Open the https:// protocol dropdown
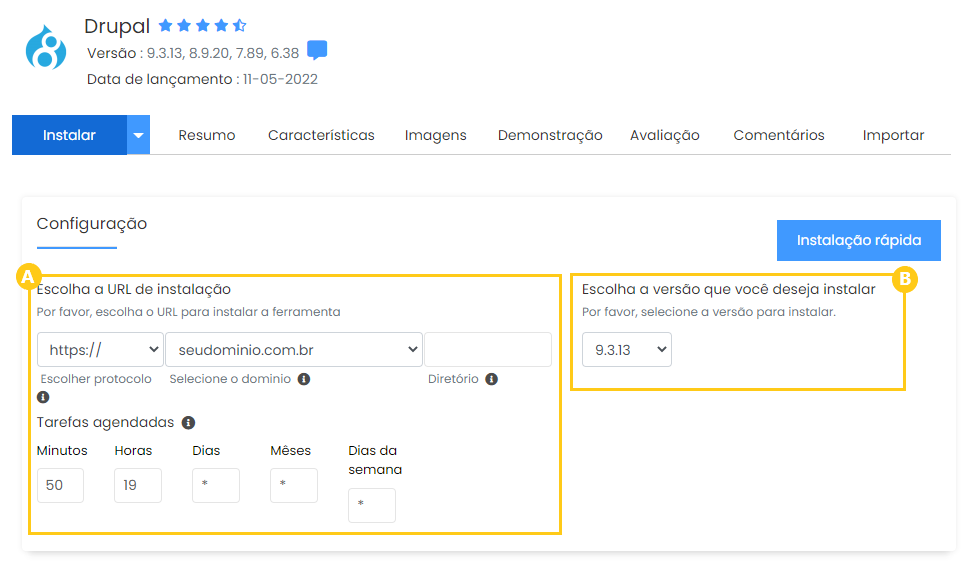The width and height of the screenshot is (974, 562). point(101,350)
